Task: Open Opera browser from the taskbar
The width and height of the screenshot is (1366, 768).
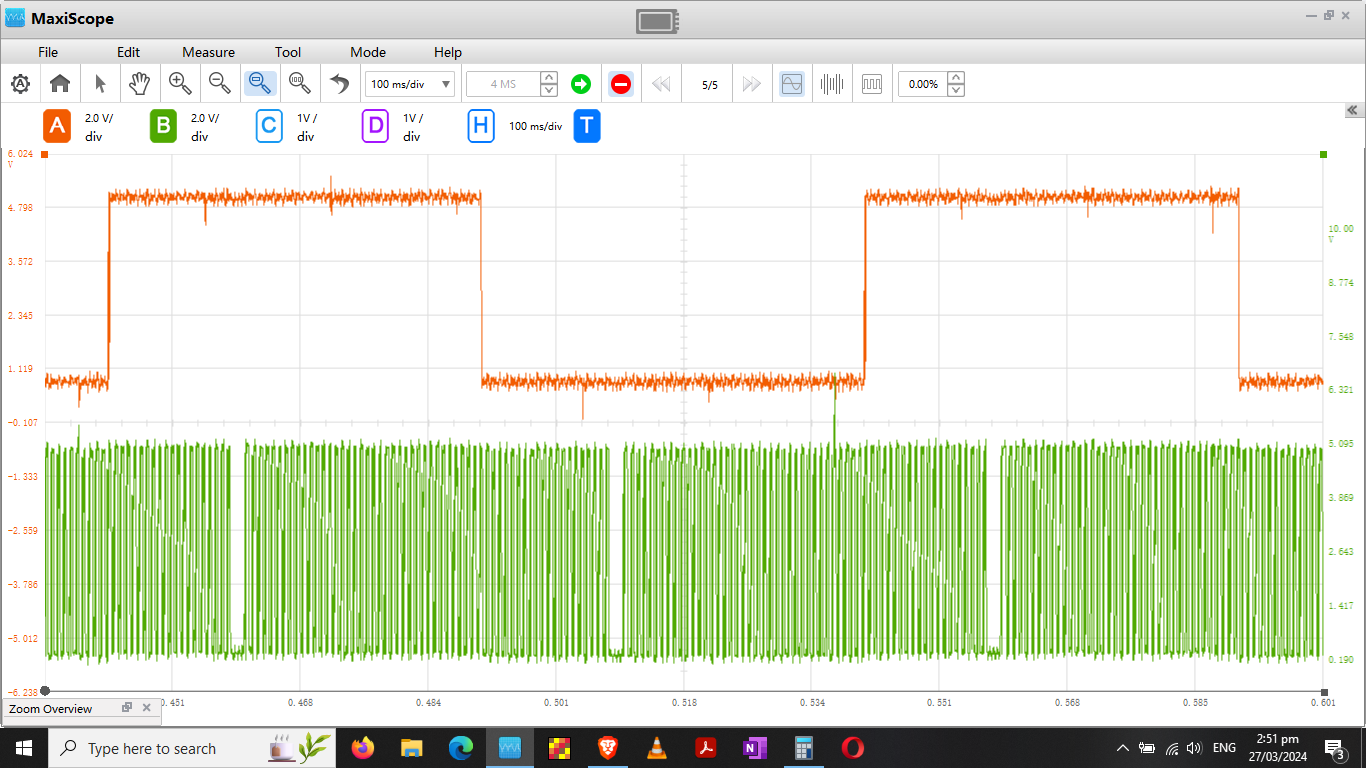Action: coord(853,748)
